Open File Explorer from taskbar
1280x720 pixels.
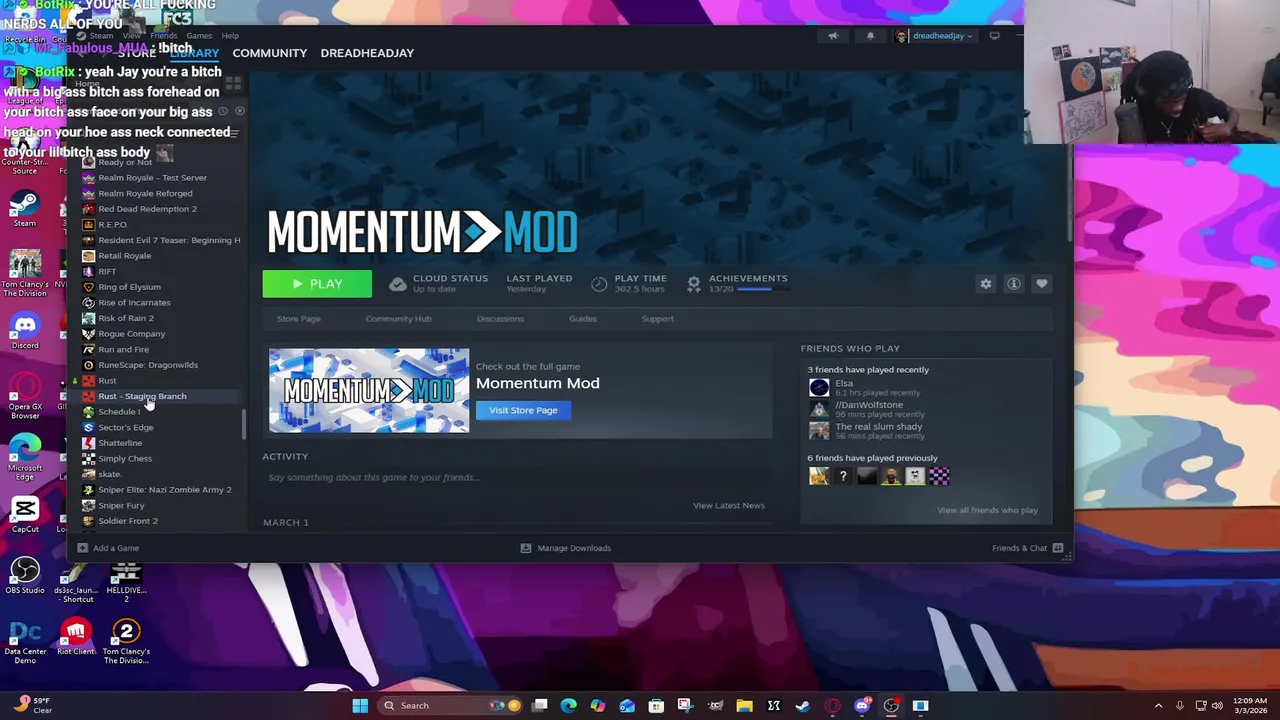point(744,706)
